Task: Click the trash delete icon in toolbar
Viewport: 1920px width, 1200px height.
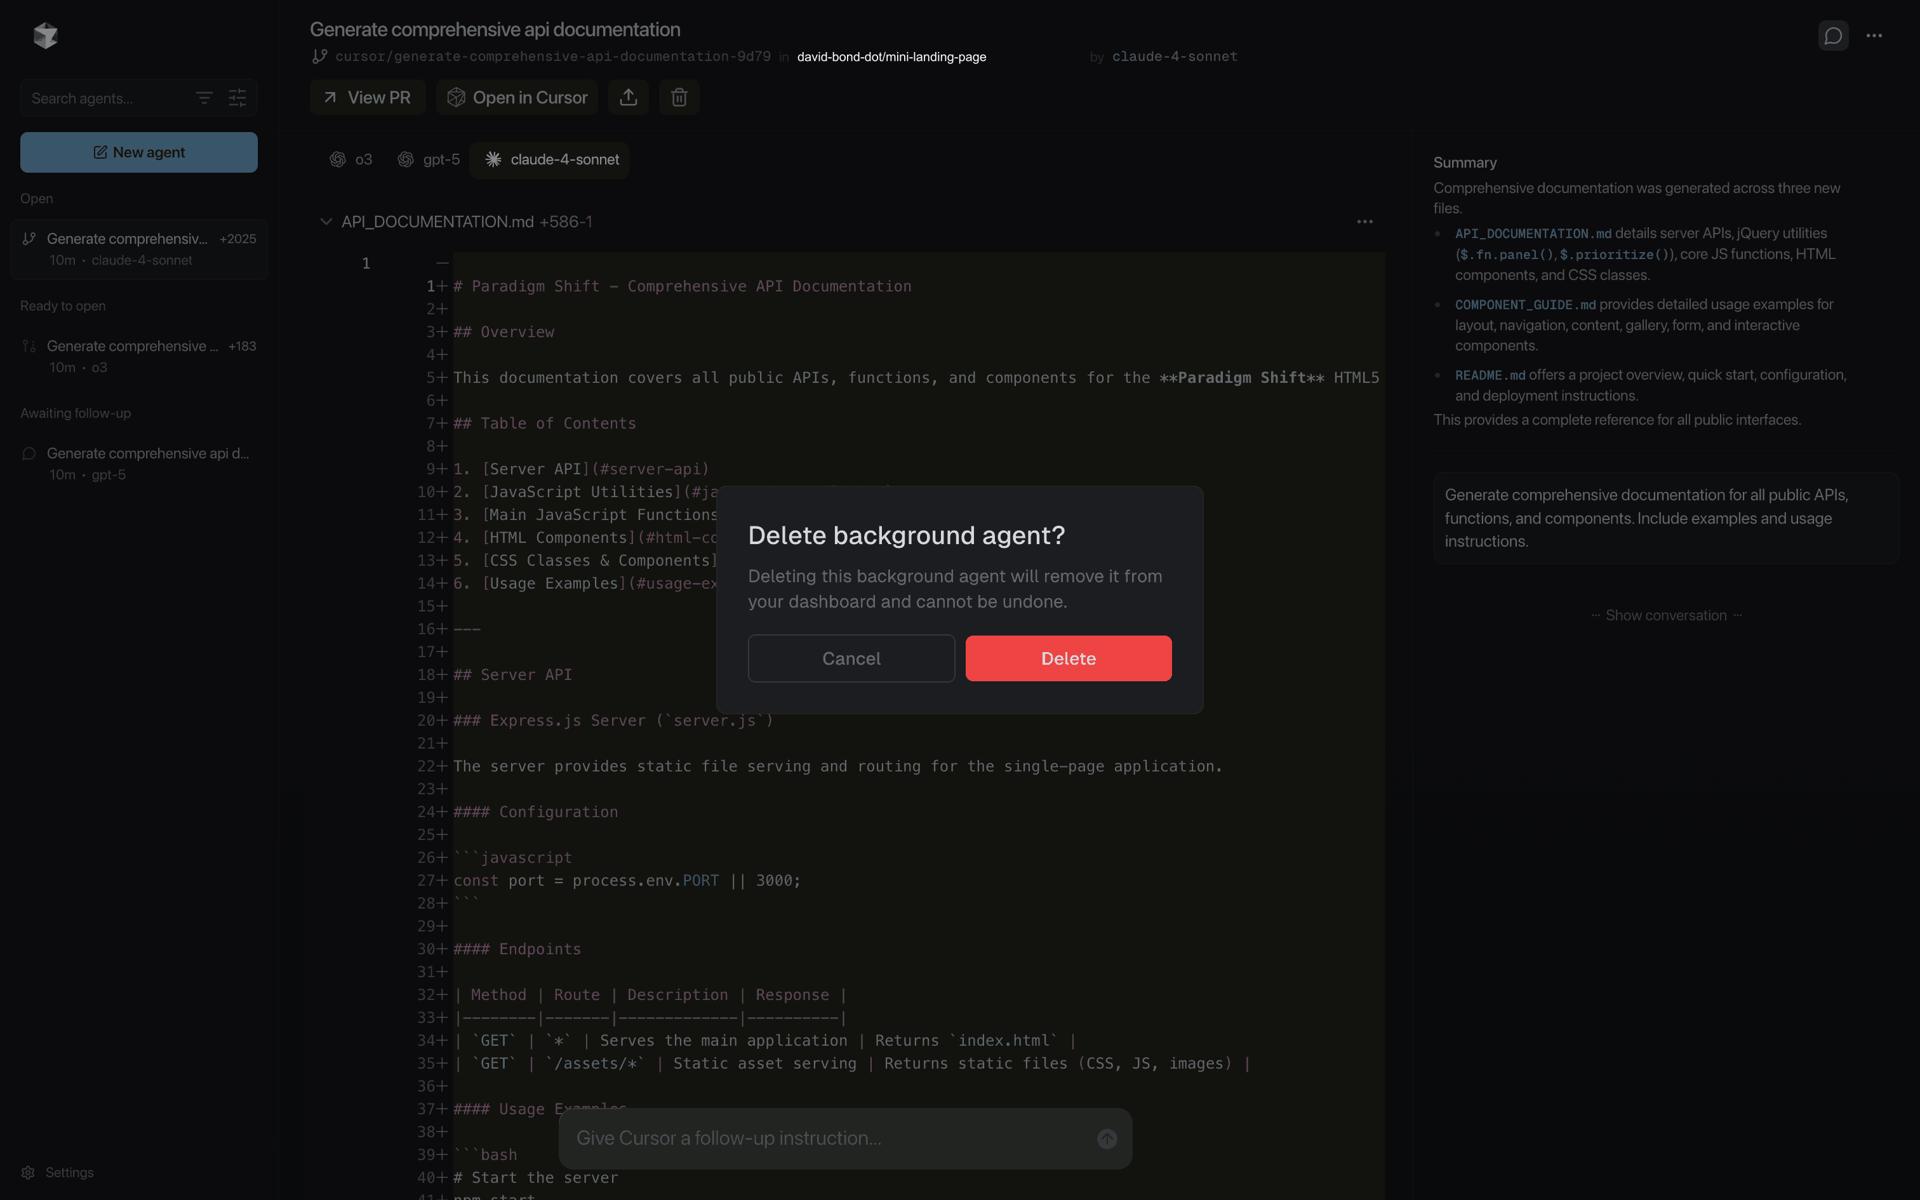Action: (679, 97)
